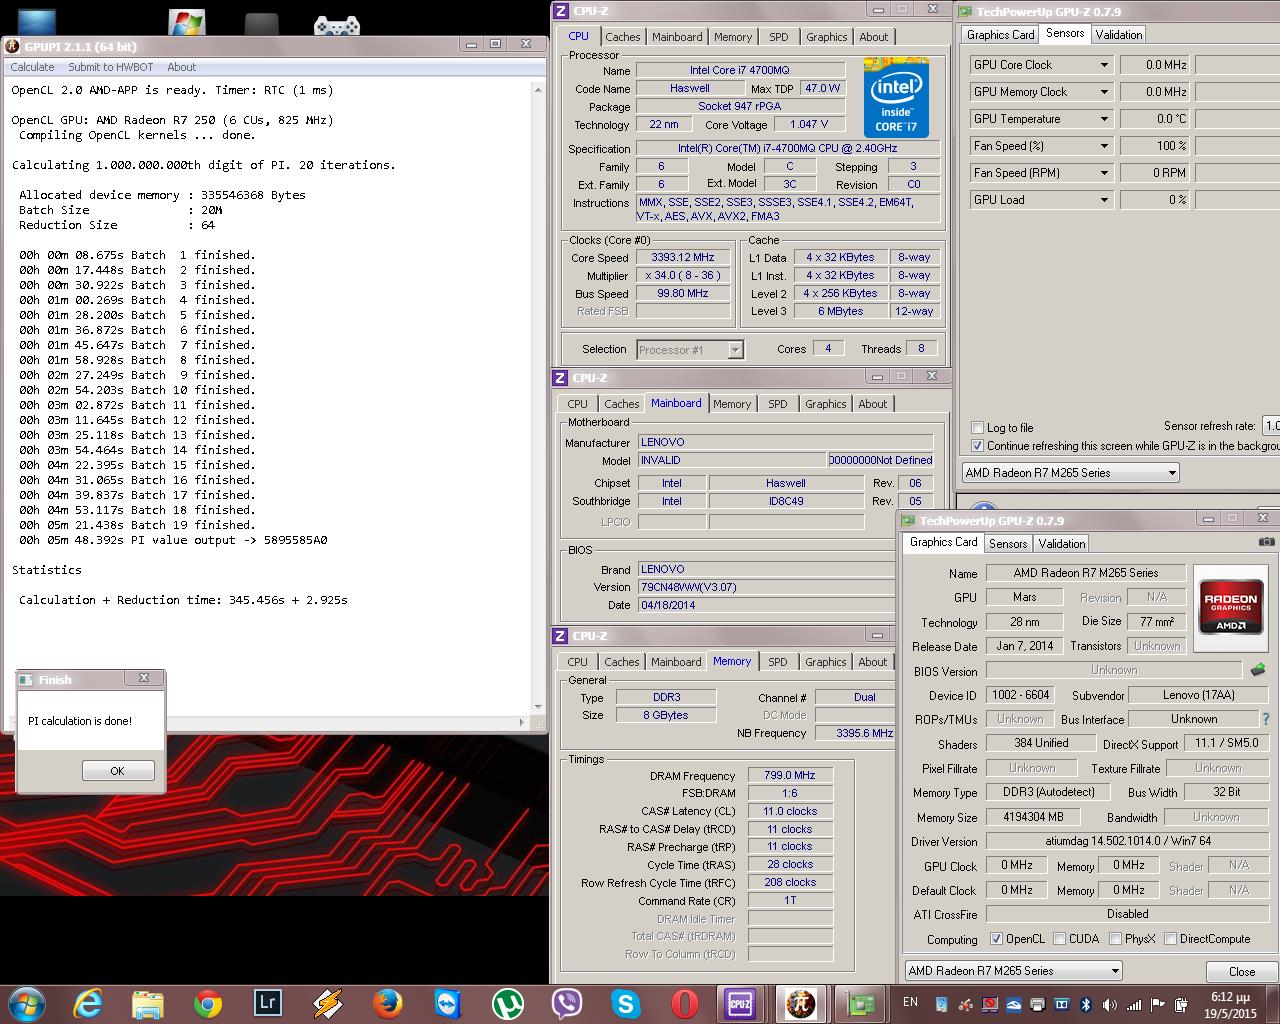Screen dimensions: 1280x1024
Task: Click GPU-Z screenshot camera icon
Action: 1266,542
